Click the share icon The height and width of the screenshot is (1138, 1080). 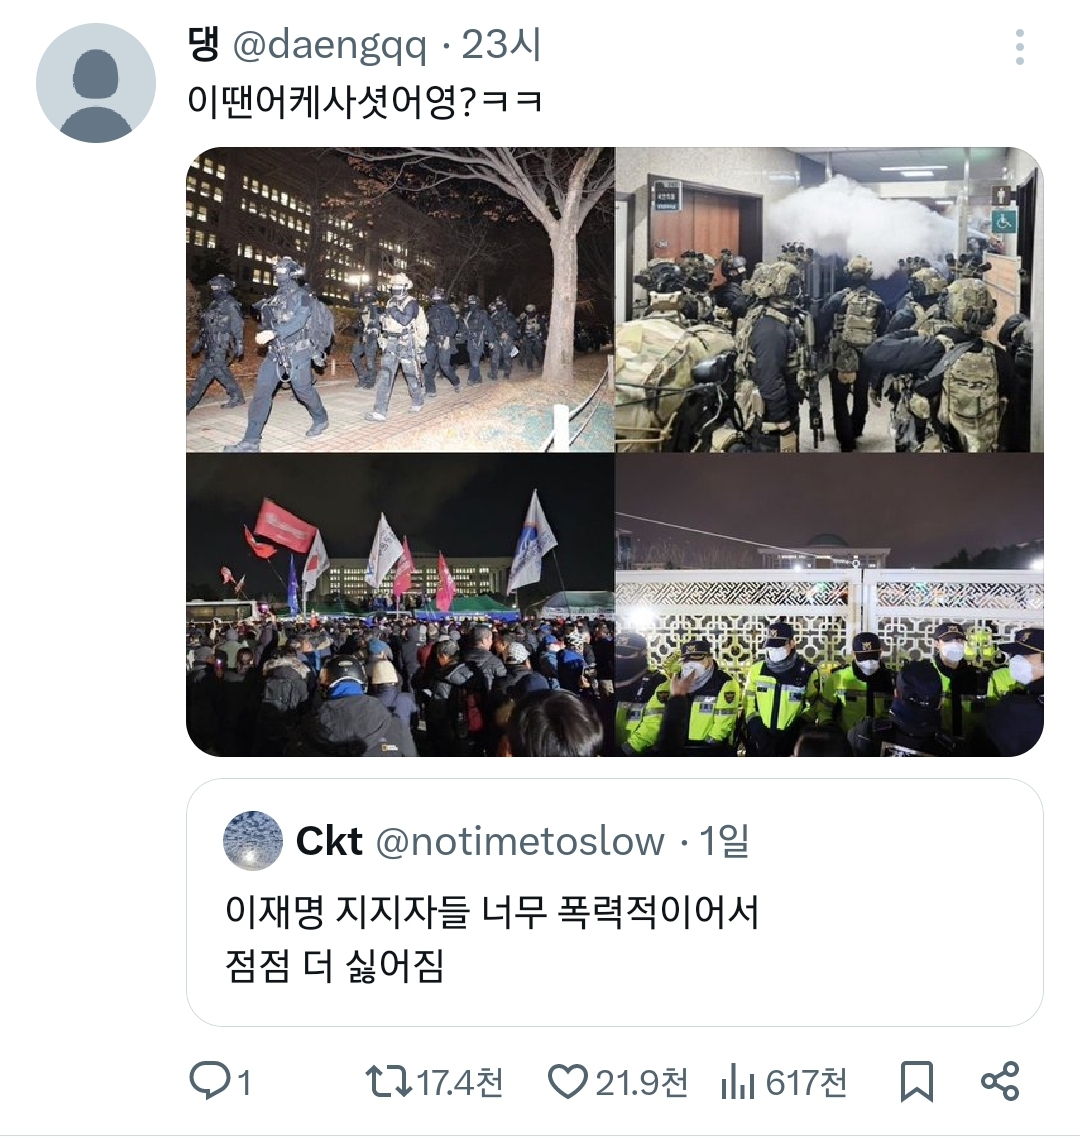point(1000,1081)
